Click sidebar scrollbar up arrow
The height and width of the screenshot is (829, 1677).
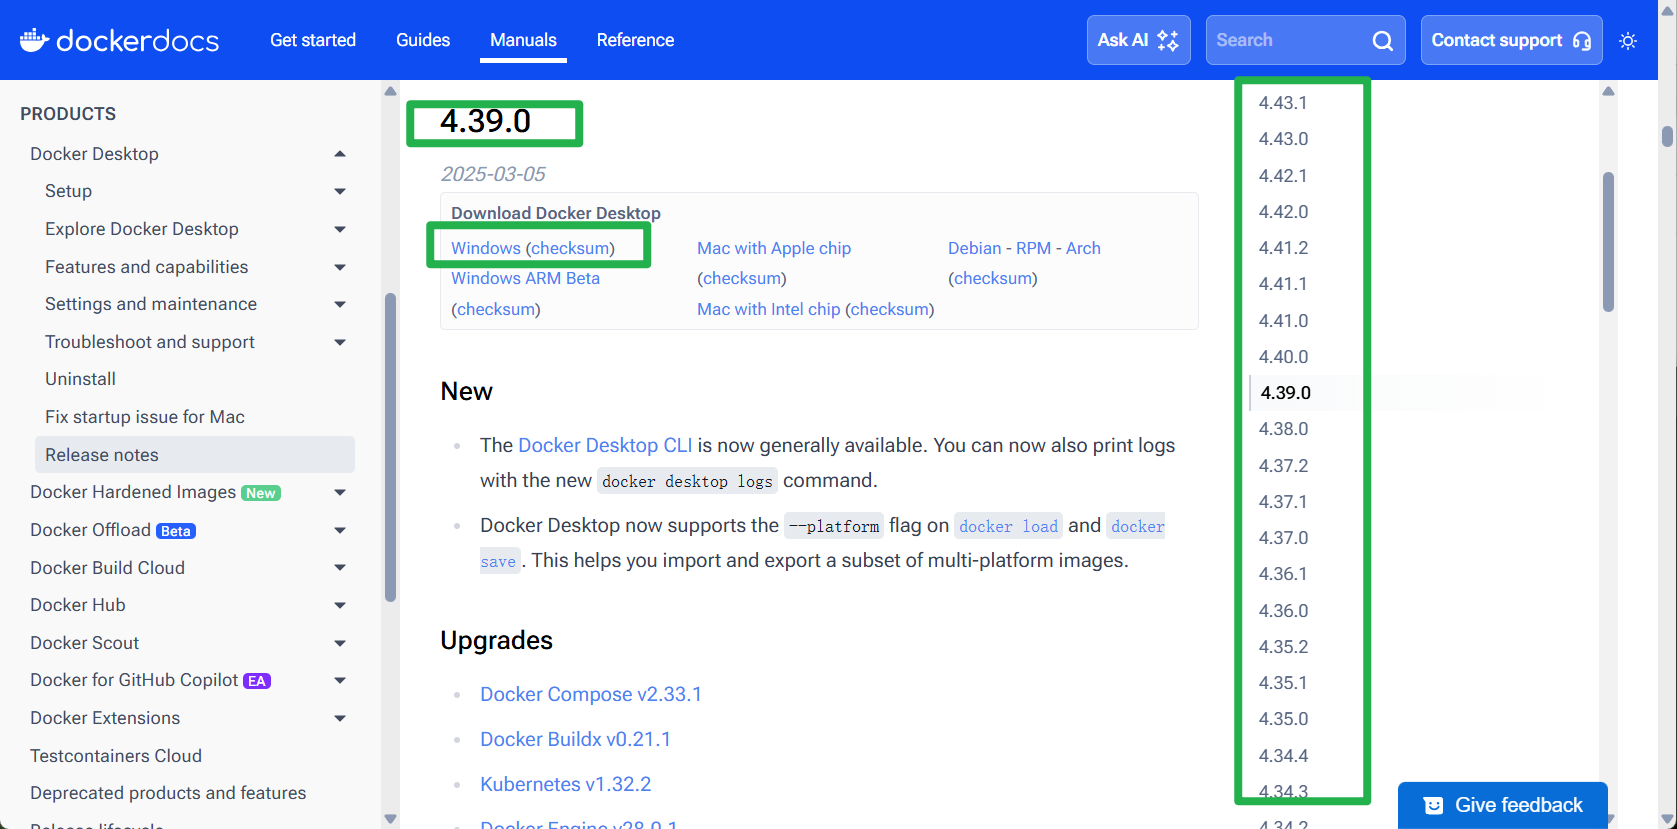(390, 91)
